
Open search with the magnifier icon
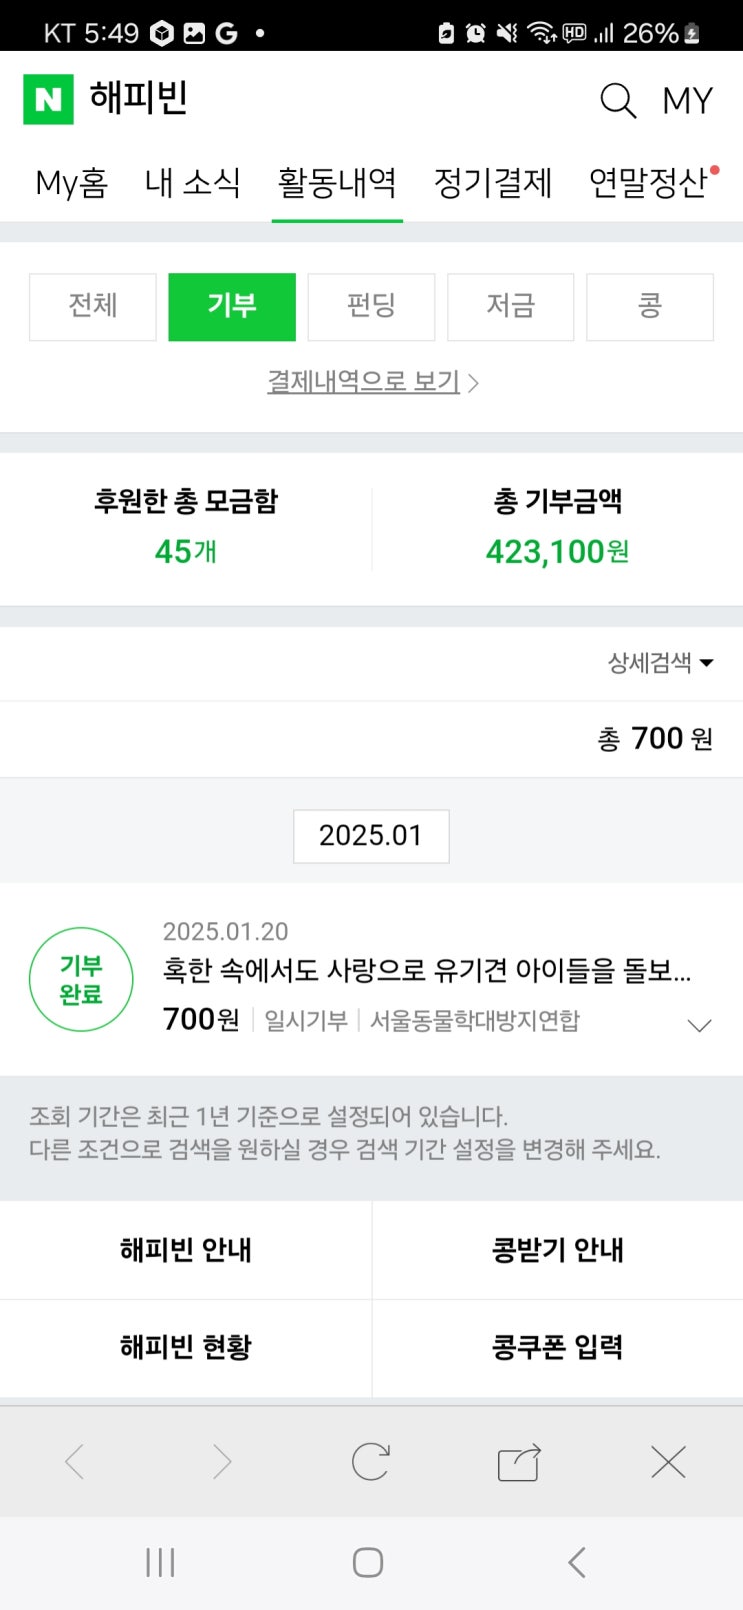pos(617,100)
